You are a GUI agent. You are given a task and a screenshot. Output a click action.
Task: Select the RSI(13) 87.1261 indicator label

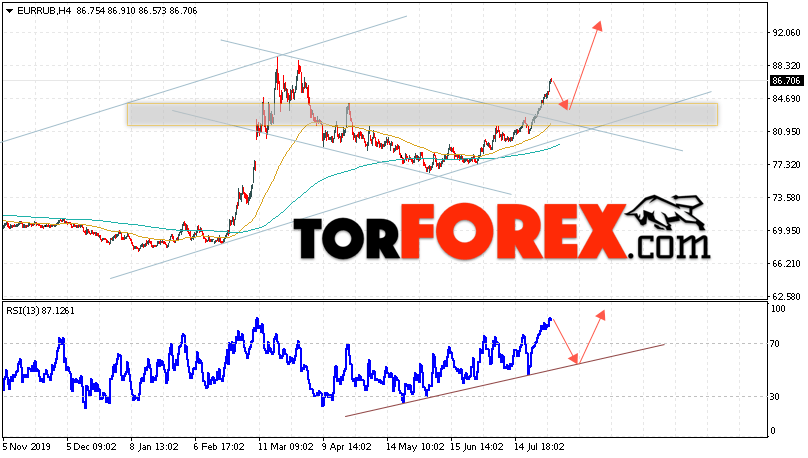pyautogui.click(x=40, y=311)
